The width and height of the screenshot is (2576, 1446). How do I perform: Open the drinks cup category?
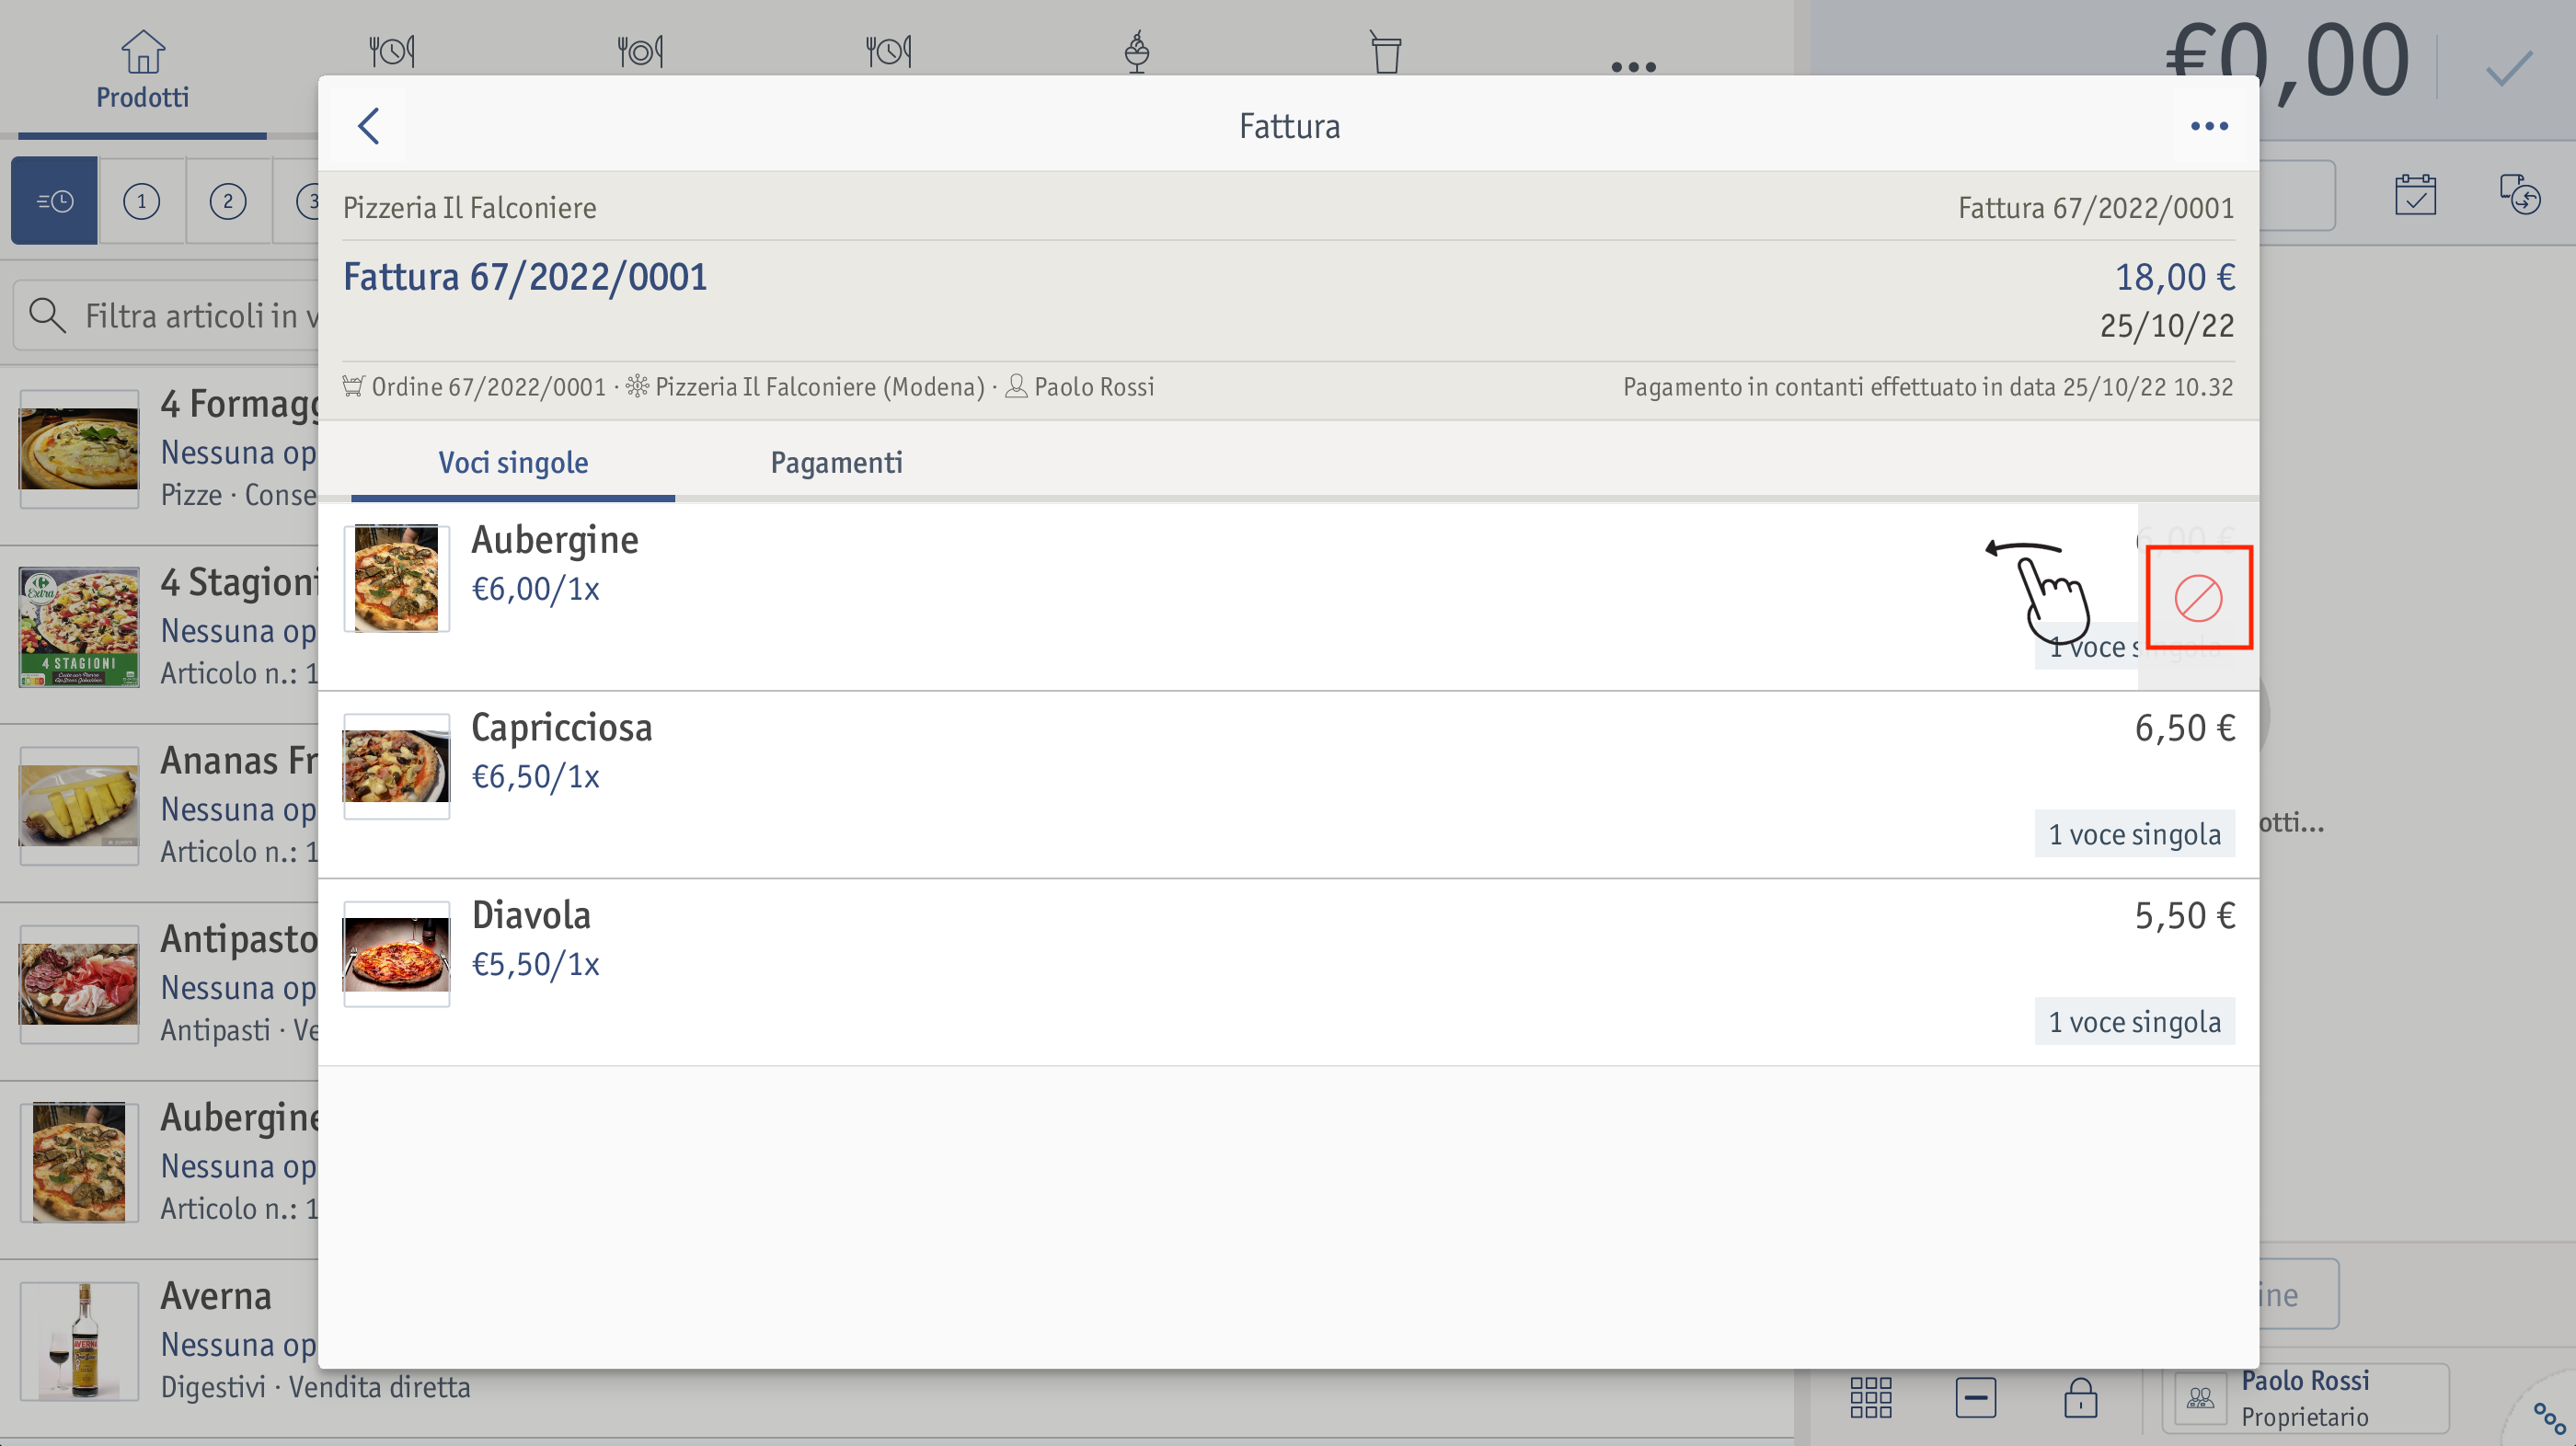[1386, 51]
